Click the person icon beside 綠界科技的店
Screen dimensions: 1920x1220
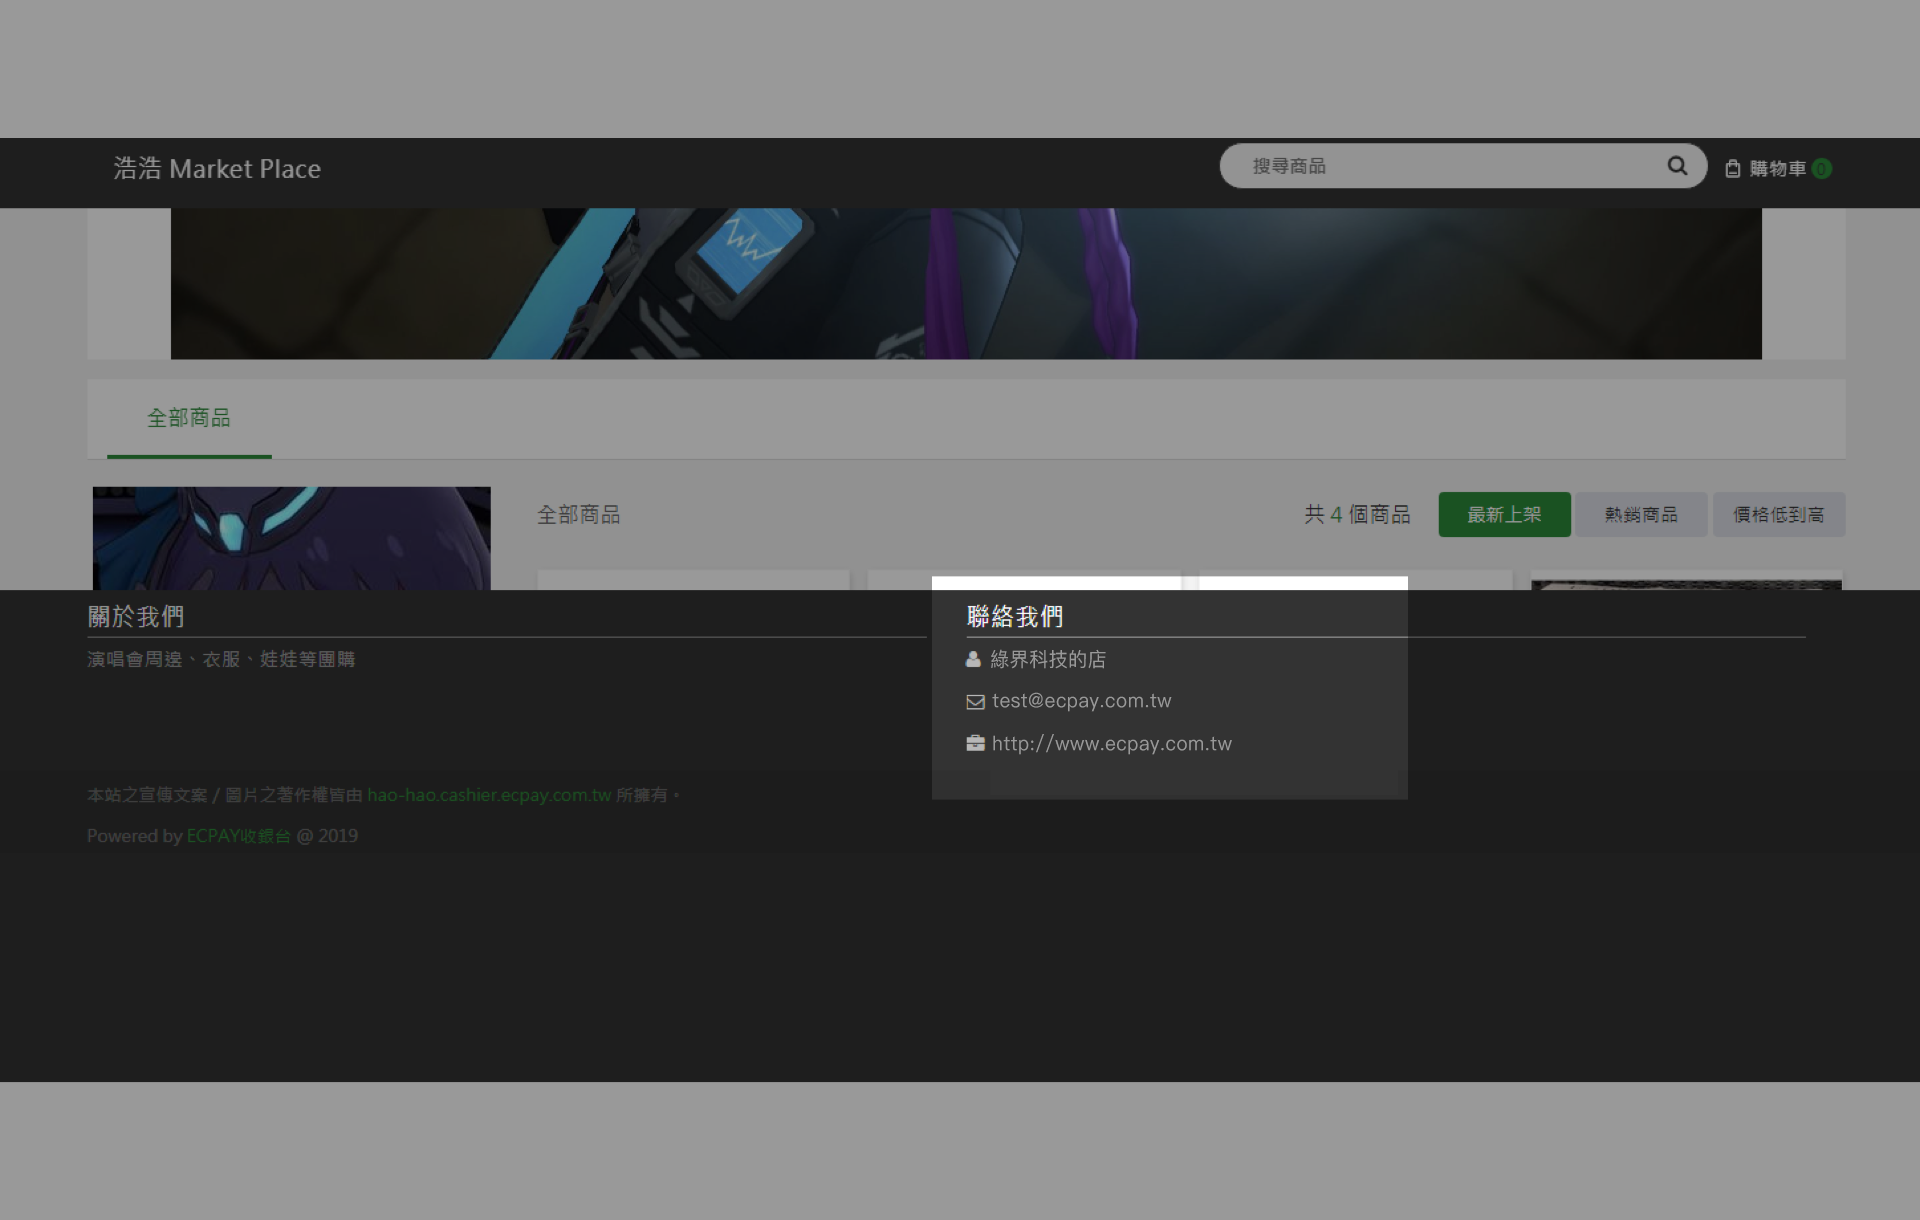pos(973,659)
